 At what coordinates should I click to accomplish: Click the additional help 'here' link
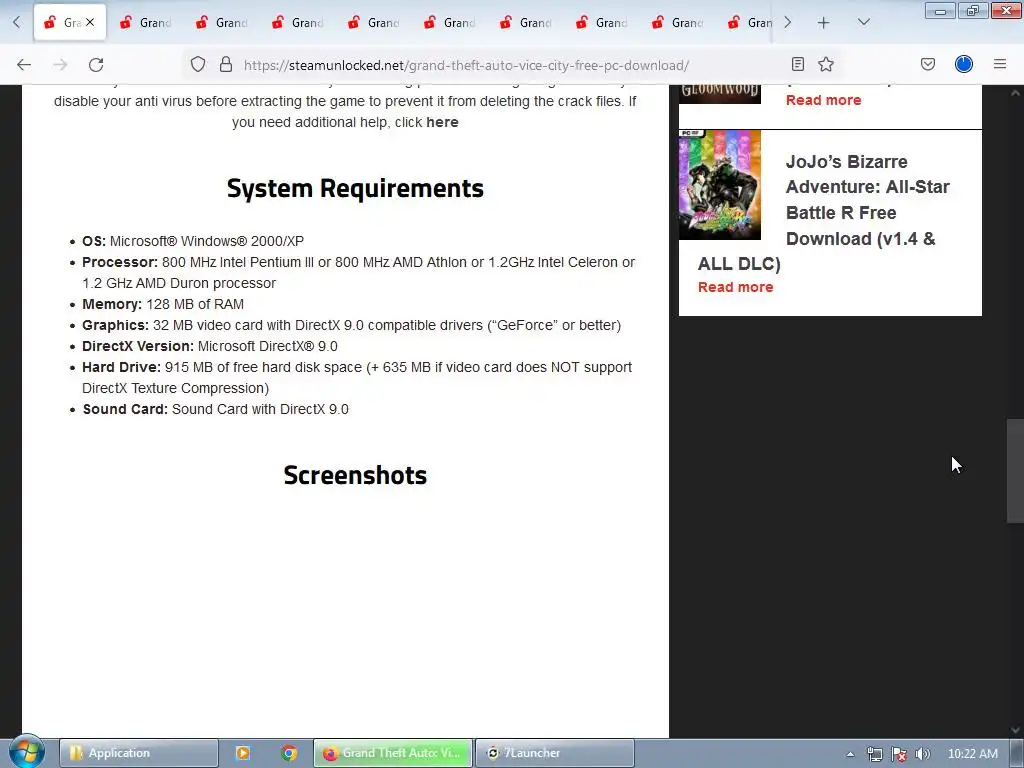(442, 122)
